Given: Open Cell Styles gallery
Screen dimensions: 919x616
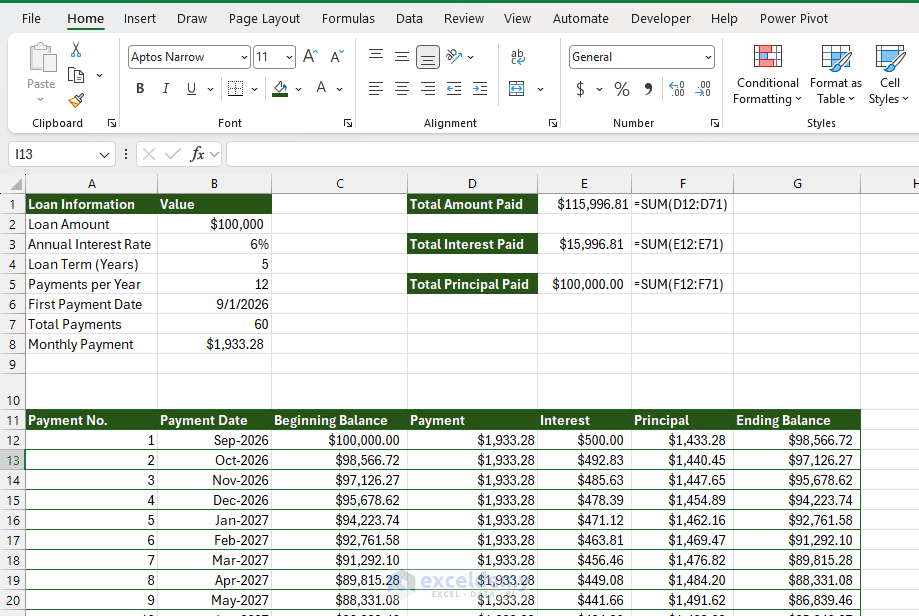Looking at the screenshot, I should [889, 74].
